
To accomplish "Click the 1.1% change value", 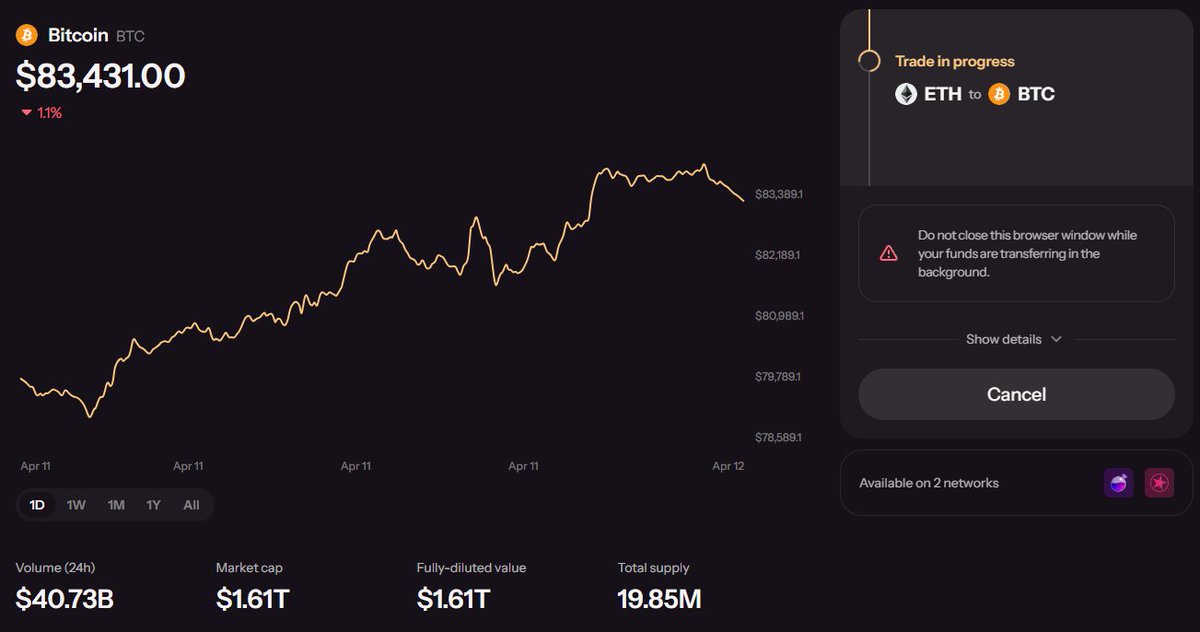I will click(49, 113).
